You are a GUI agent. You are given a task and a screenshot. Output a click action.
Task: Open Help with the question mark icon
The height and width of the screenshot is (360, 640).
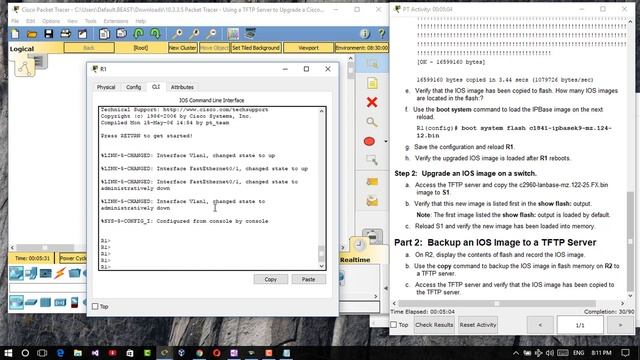(x=381, y=34)
